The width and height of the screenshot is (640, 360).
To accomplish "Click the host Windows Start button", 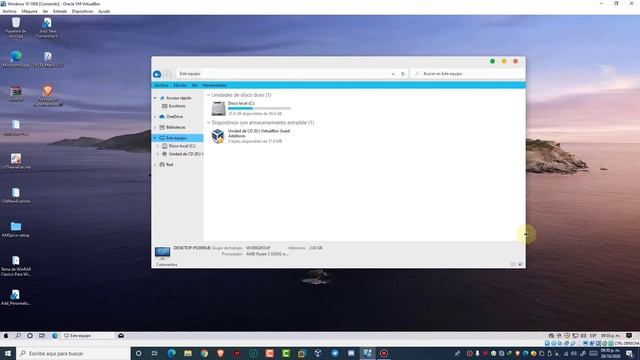I will pyautogui.click(x=7, y=353).
